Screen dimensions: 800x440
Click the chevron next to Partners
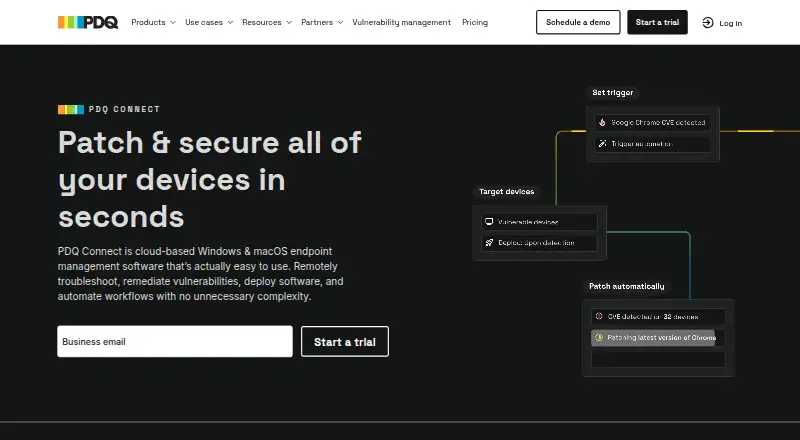pyautogui.click(x=340, y=22)
